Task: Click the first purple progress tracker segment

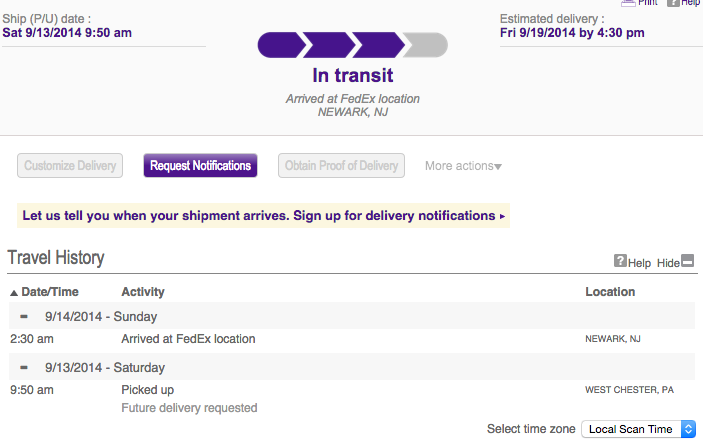Action: [x=280, y=45]
